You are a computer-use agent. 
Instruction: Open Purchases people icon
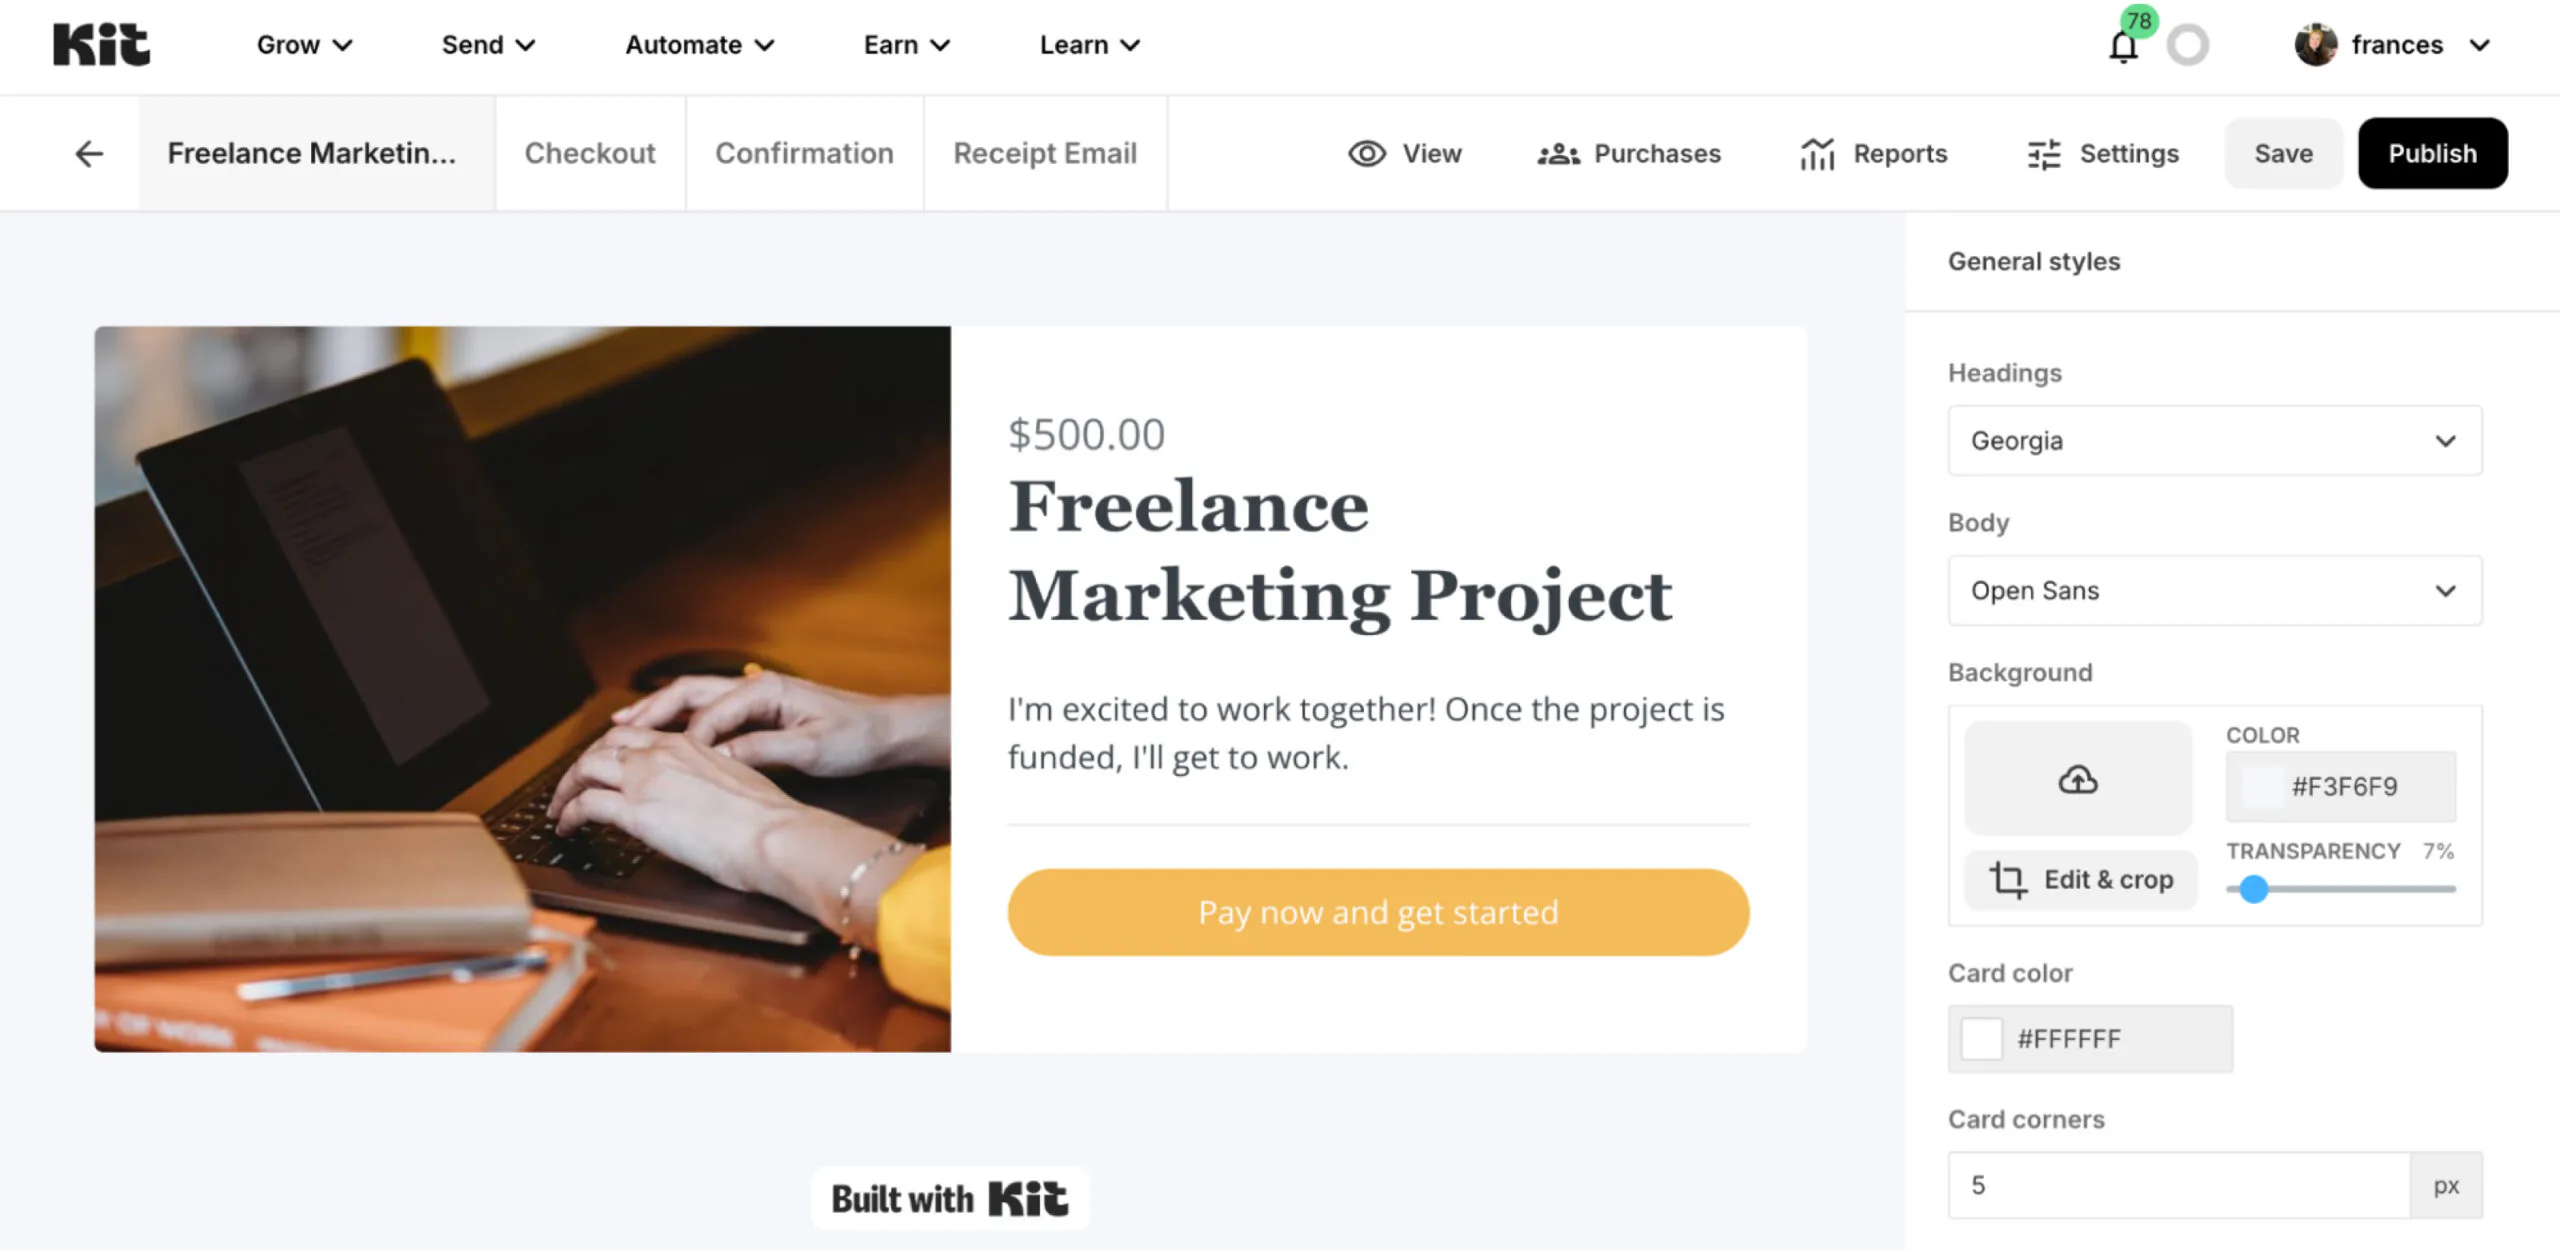tap(1558, 154)
